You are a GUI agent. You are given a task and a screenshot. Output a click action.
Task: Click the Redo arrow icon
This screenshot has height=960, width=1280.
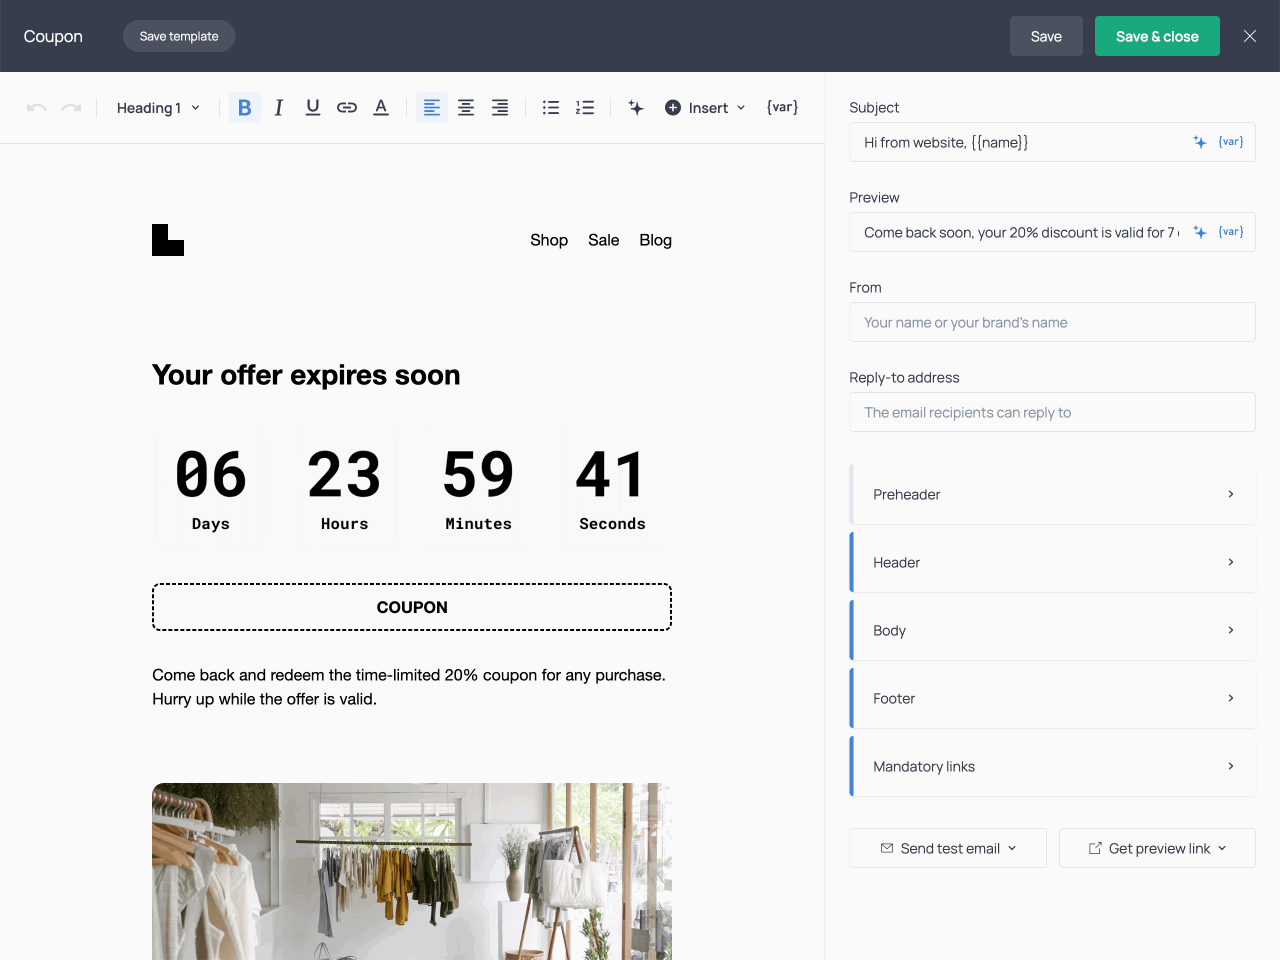click(70, 107)
